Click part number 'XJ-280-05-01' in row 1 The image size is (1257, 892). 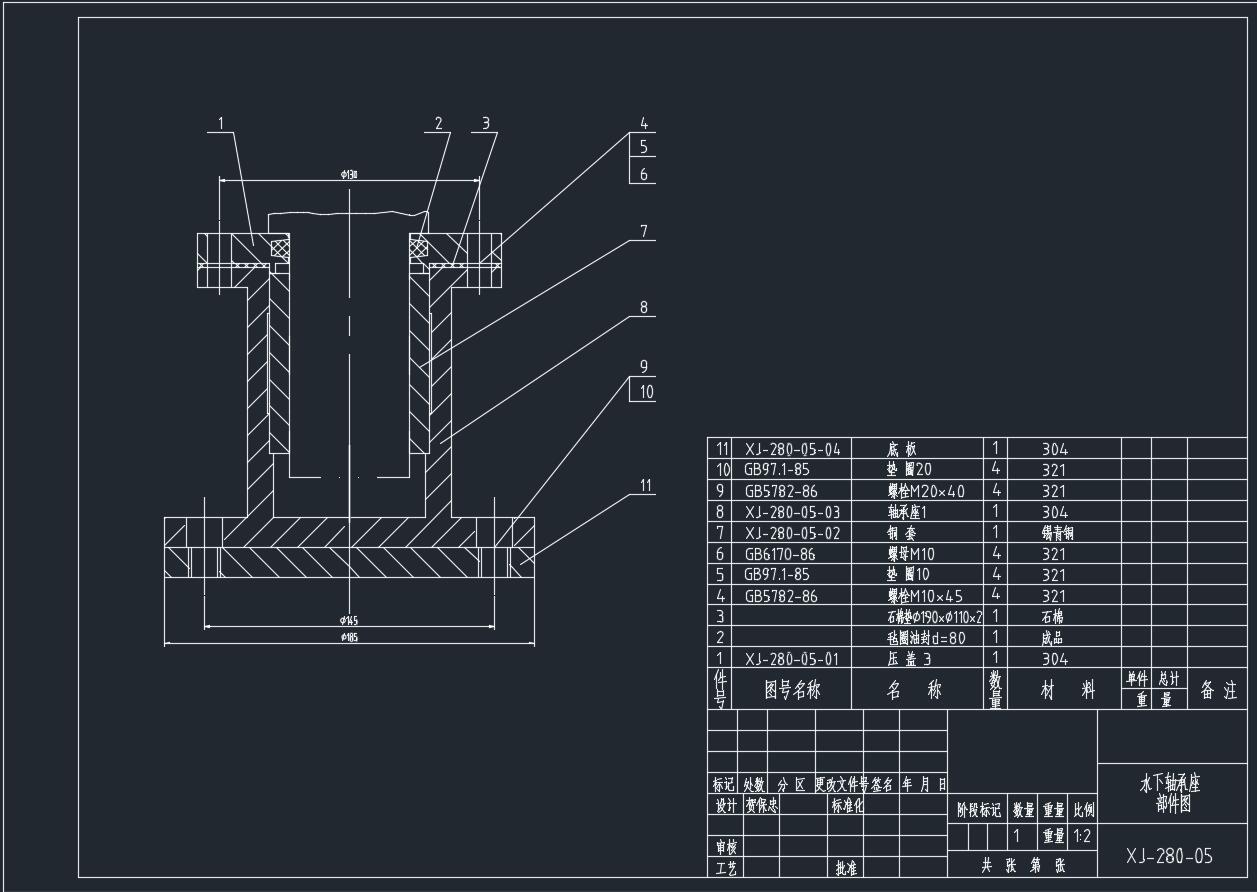[792, 659]
